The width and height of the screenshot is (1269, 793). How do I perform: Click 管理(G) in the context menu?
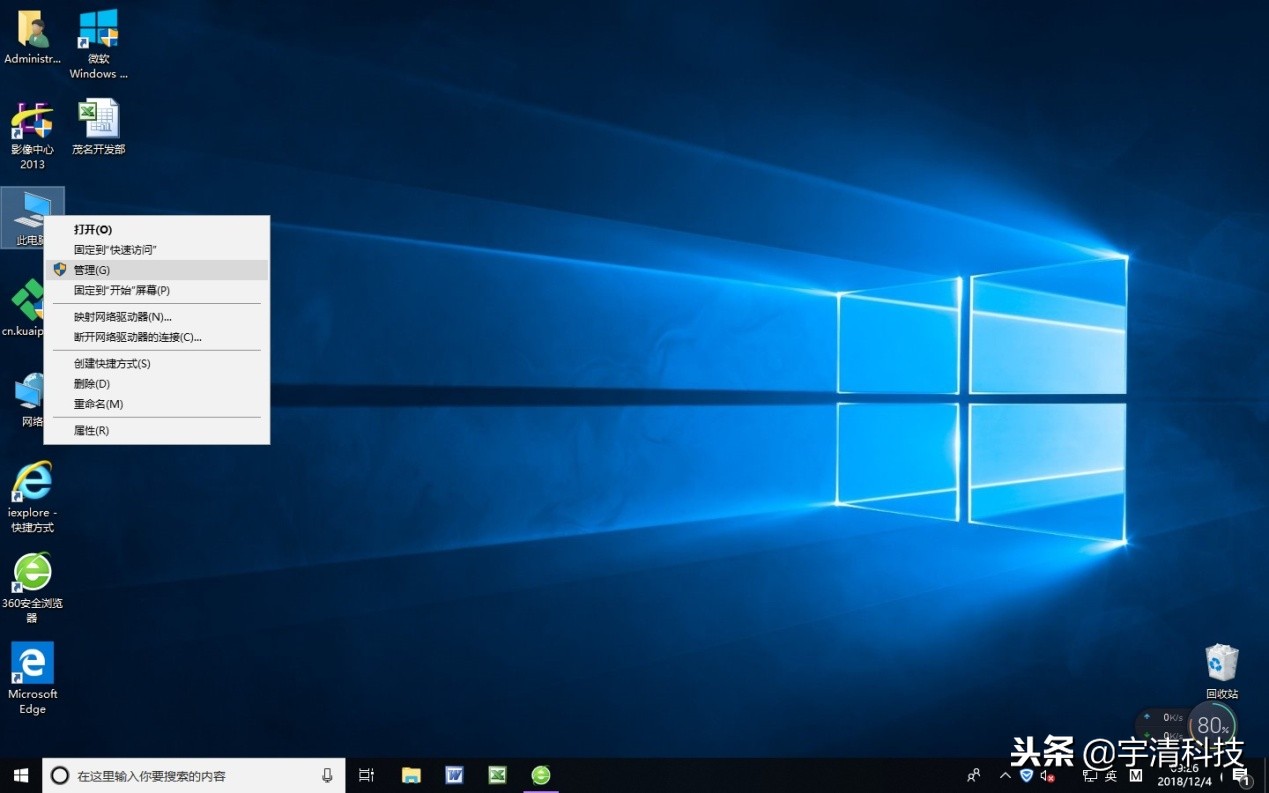92,270
